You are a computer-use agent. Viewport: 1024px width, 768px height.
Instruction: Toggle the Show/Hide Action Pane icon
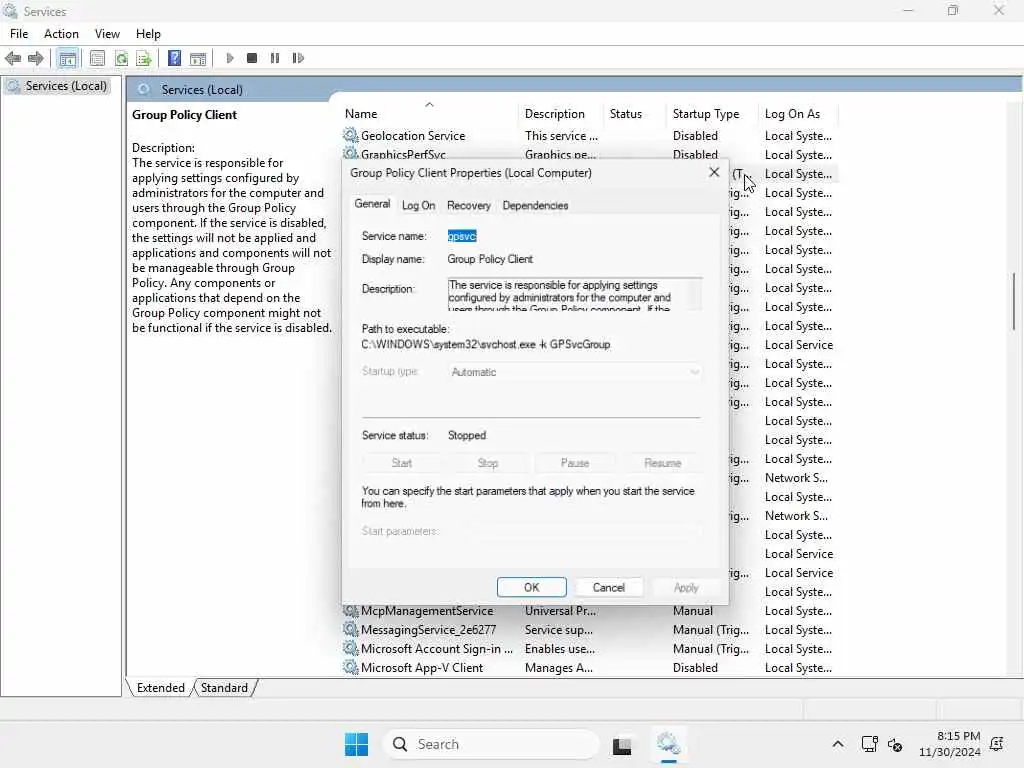click(x=198, y=58)
